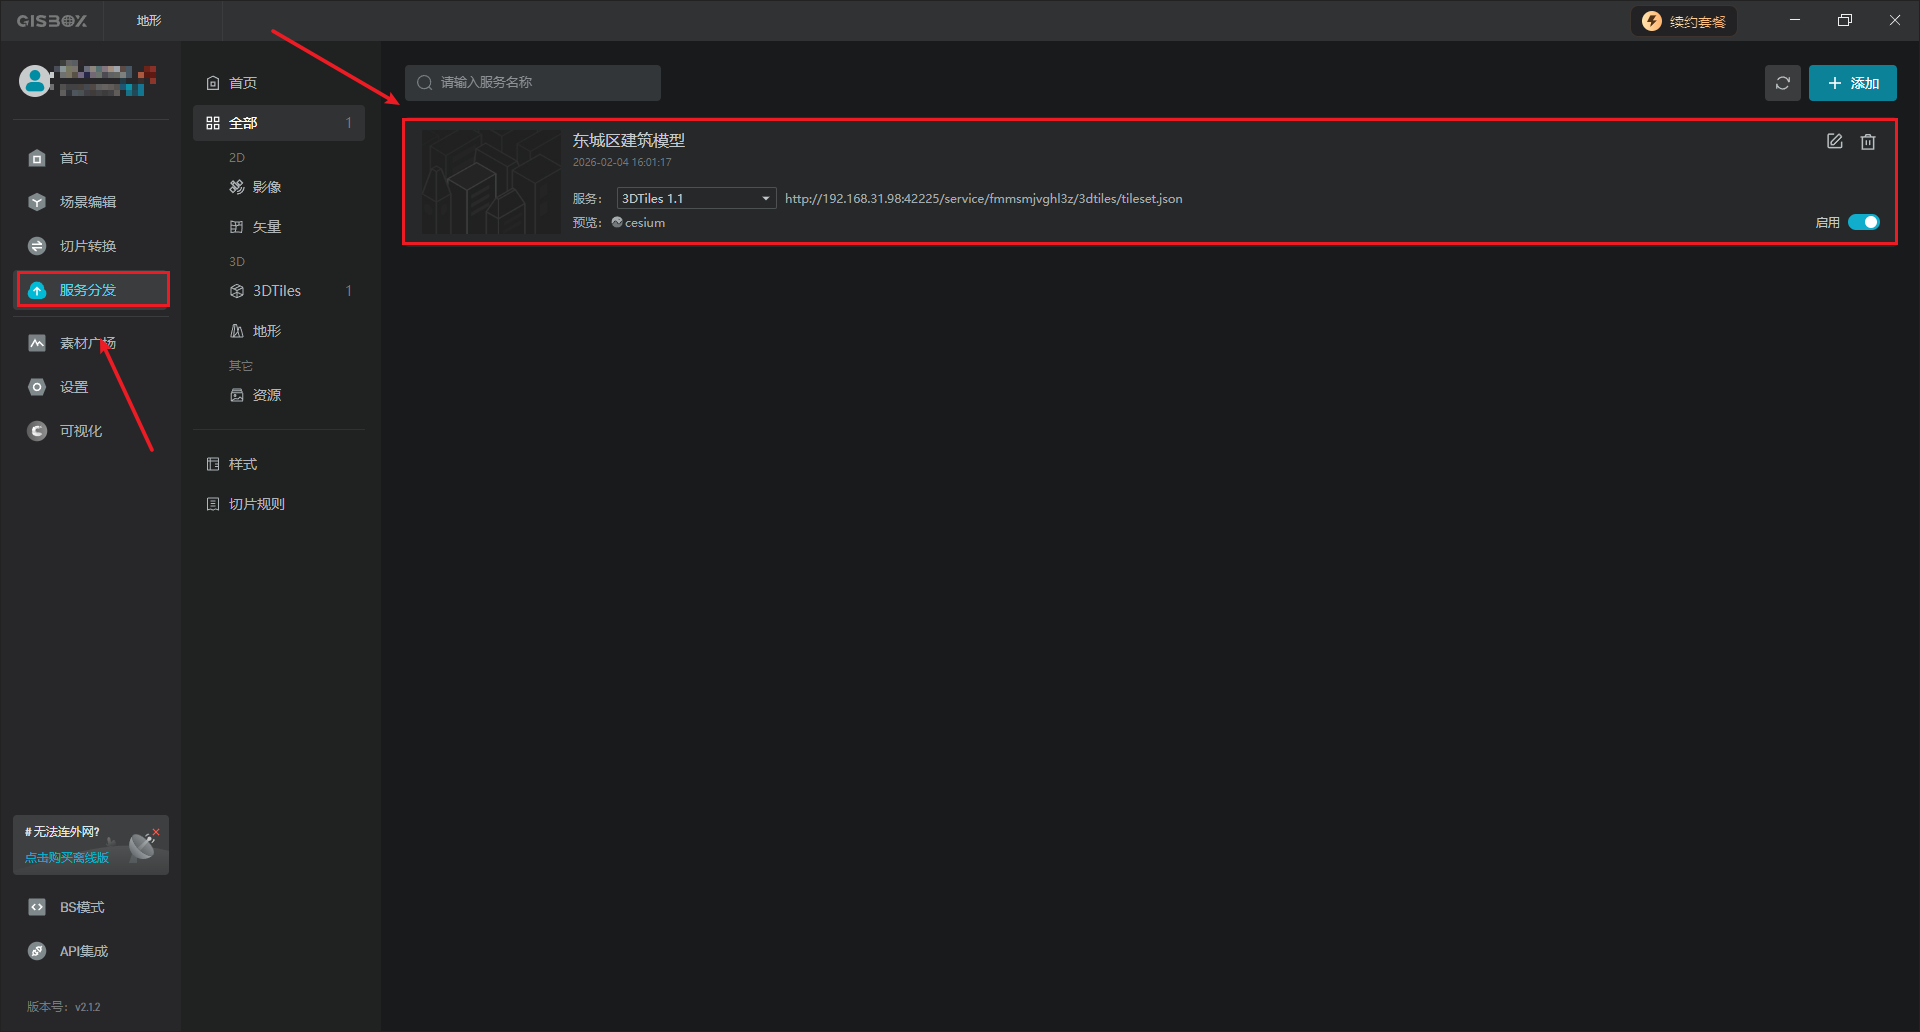The image size is (1920, 1032).
Task: Click the 续约套餐 button in title bar
Action: pos(1684,21)
